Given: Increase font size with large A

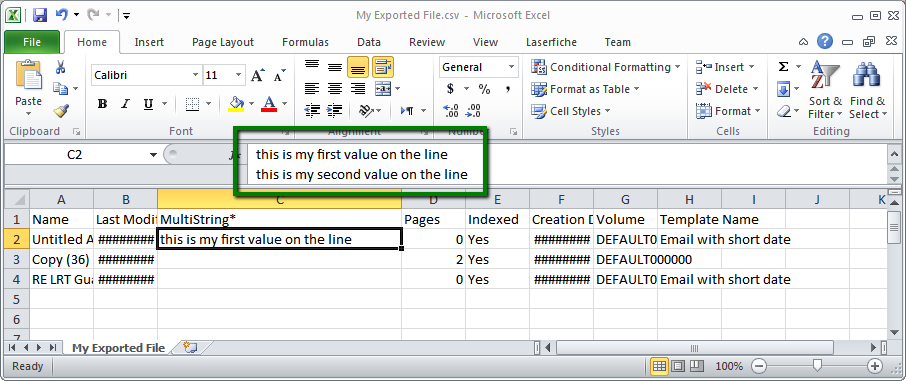Looking at the screenshot, I should coord(258,75).
